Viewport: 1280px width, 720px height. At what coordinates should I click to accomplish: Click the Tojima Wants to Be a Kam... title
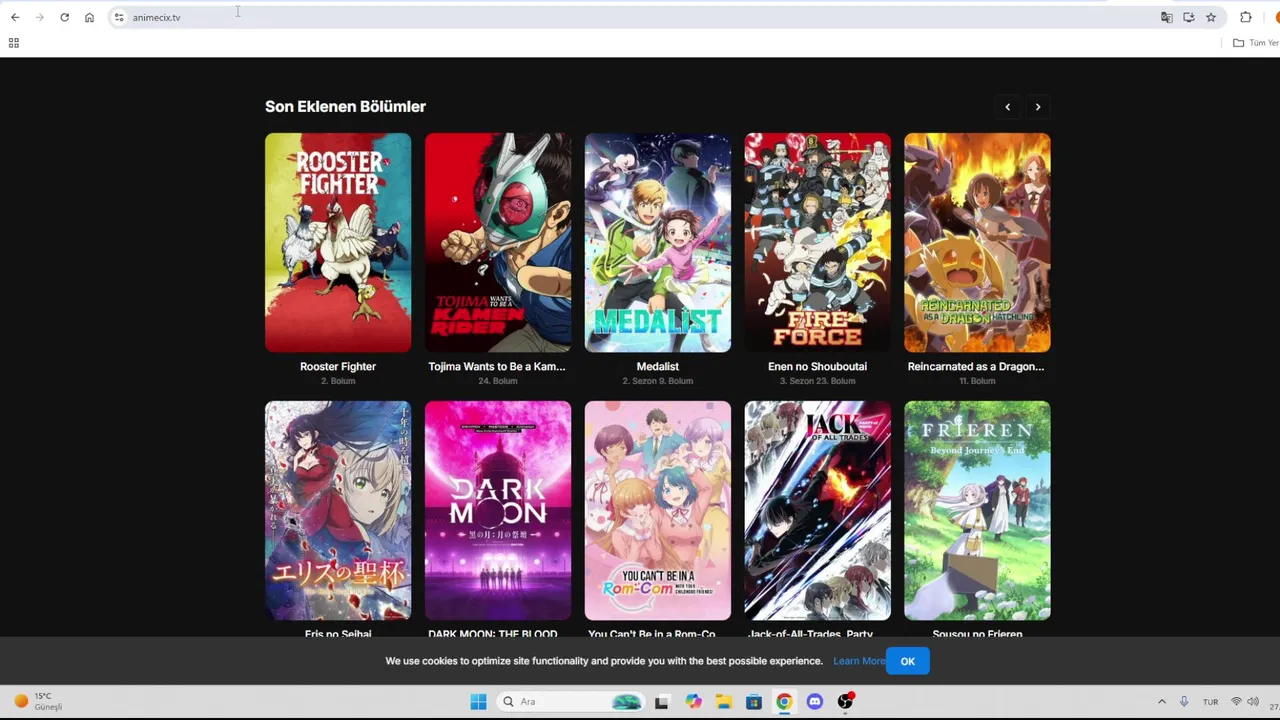point(497,367)
